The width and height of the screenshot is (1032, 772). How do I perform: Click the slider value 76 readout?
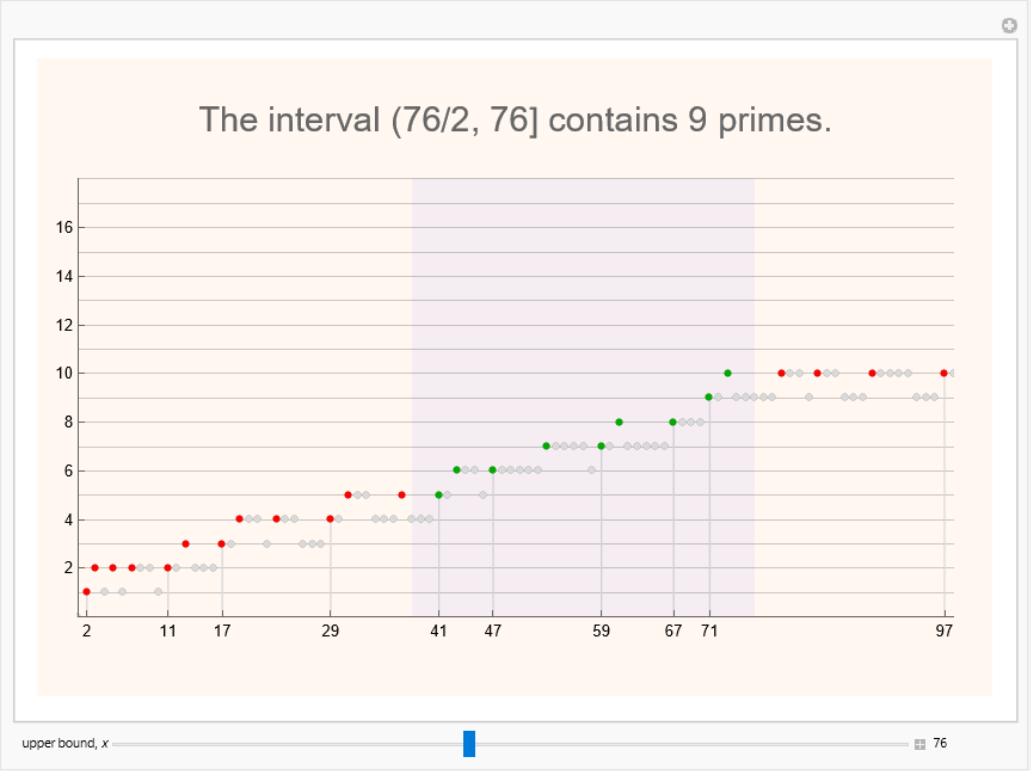tap(940, 744)
